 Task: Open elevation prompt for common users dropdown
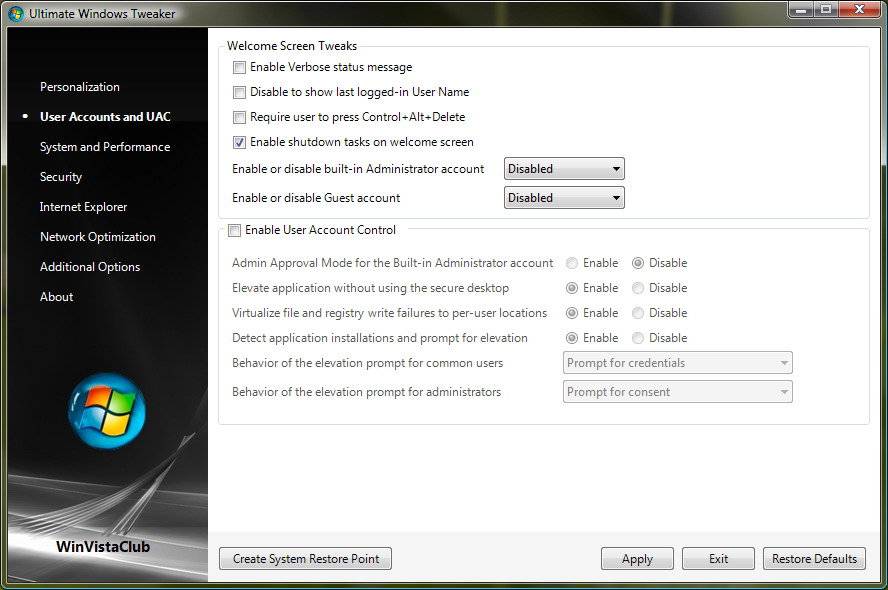click(678, 363)
